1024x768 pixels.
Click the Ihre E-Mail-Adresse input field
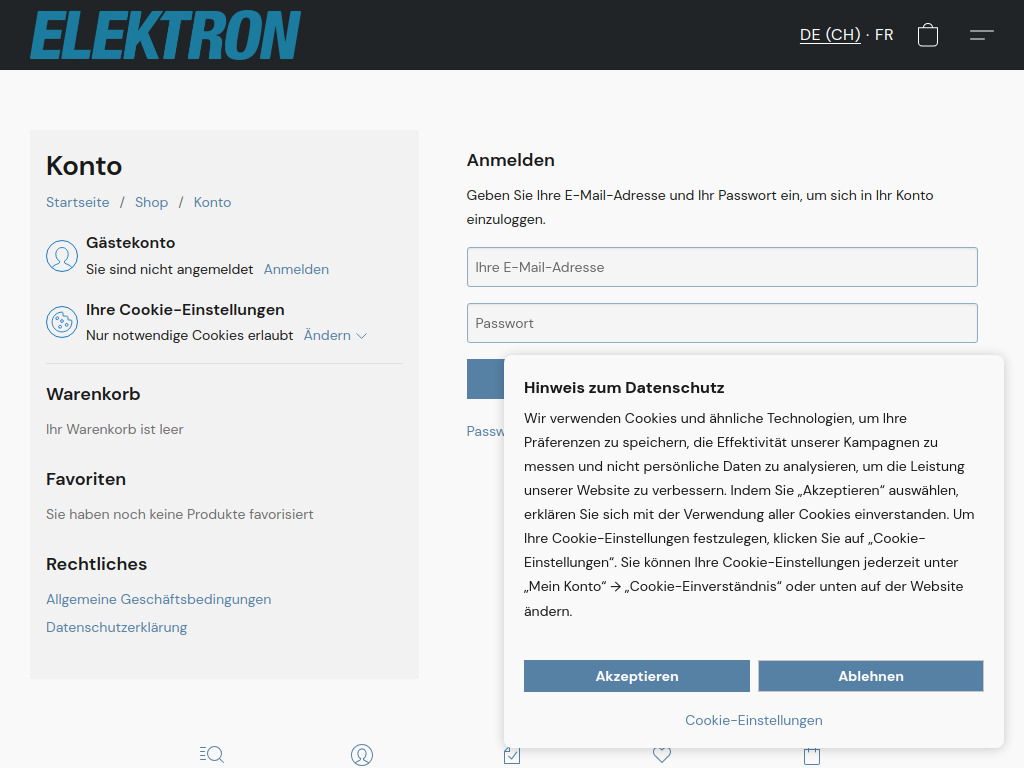click(x=722, y=267)
